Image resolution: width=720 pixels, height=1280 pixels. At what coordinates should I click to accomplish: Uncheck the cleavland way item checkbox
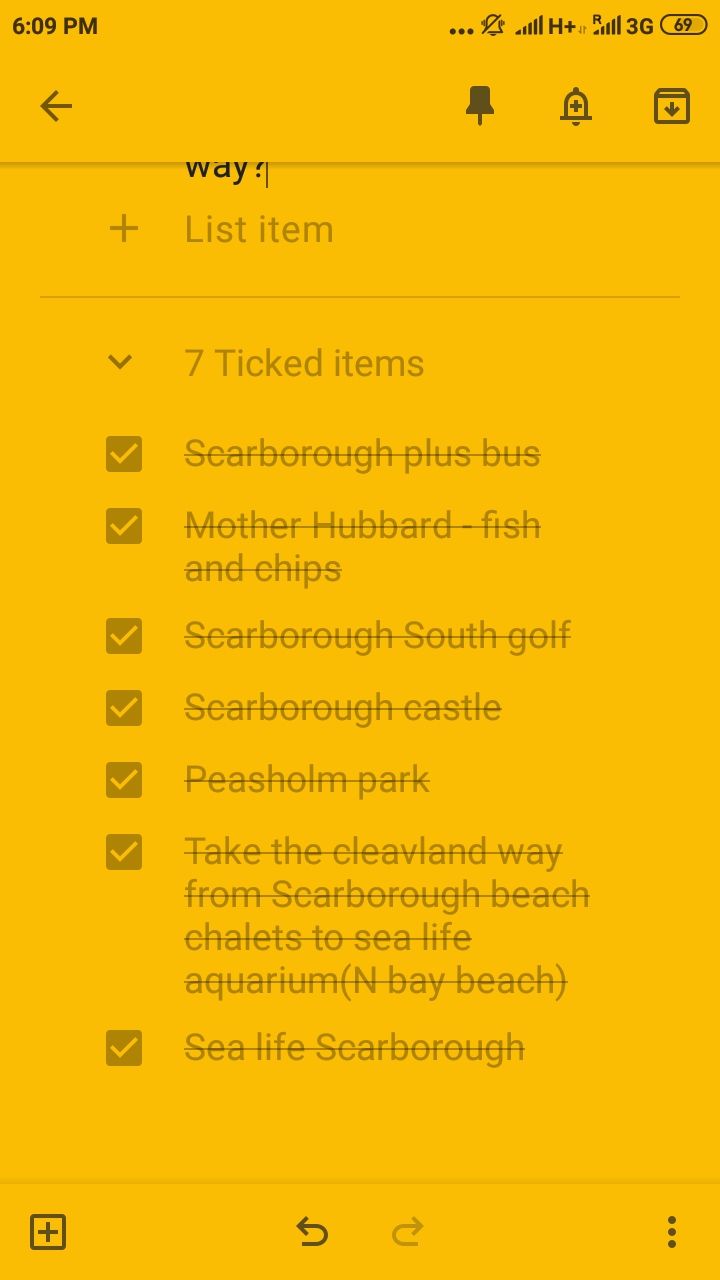(x=124, y=852)
